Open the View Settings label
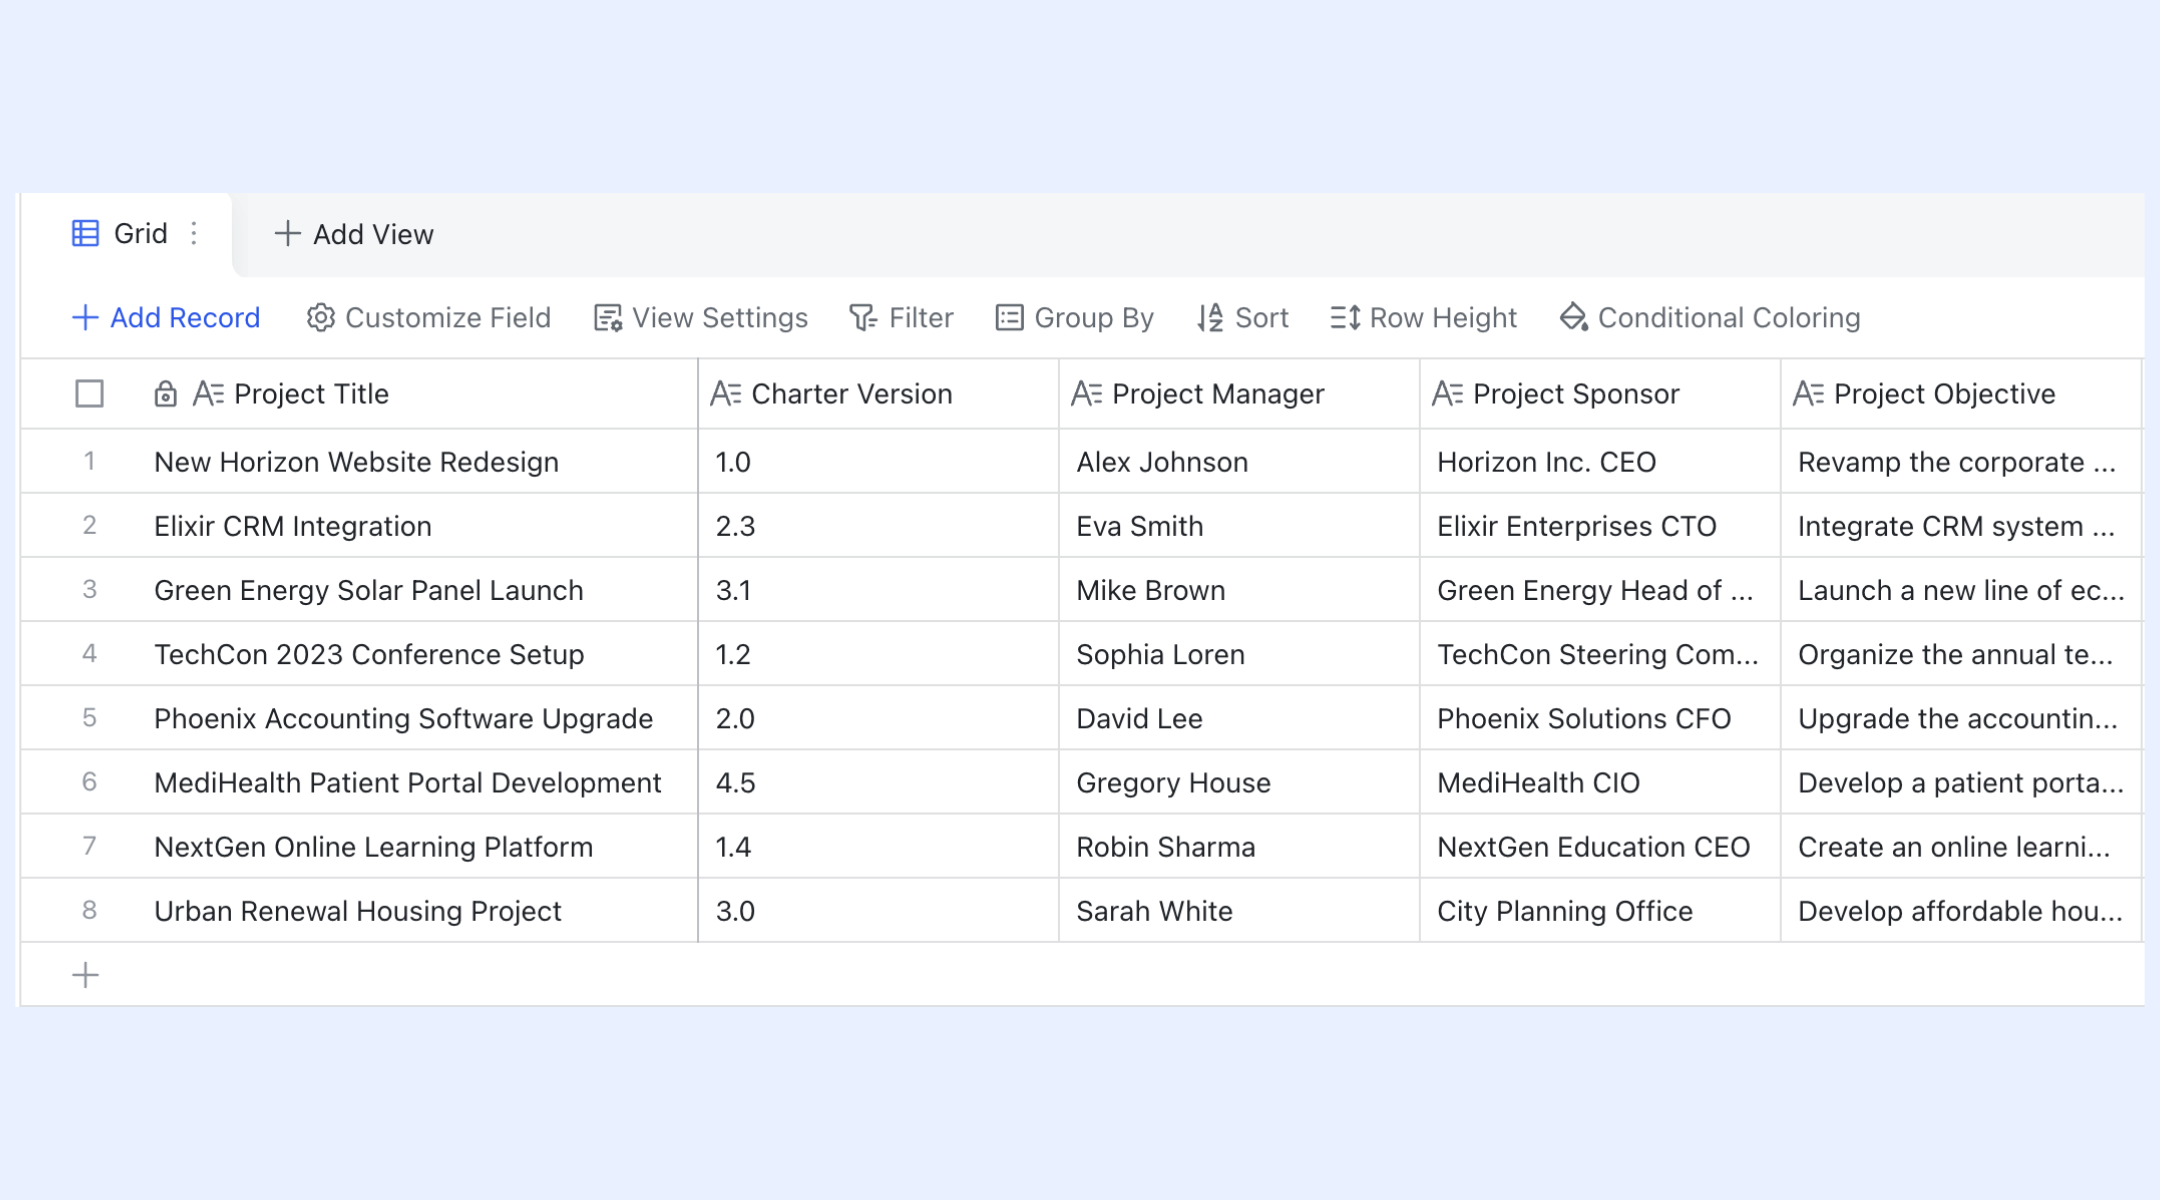The width and height of the screenshot is (2160, 1200). [720, 318]
